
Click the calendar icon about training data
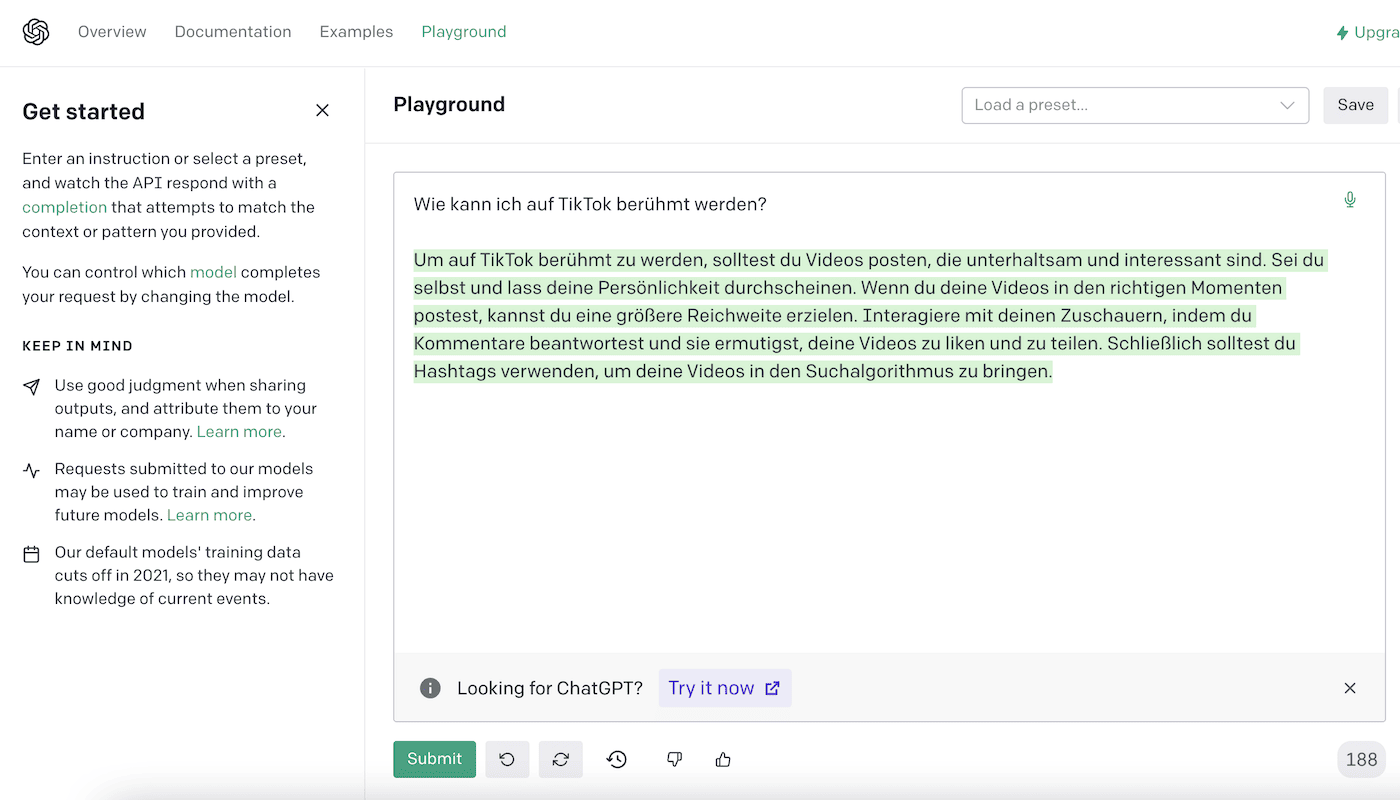32,553
